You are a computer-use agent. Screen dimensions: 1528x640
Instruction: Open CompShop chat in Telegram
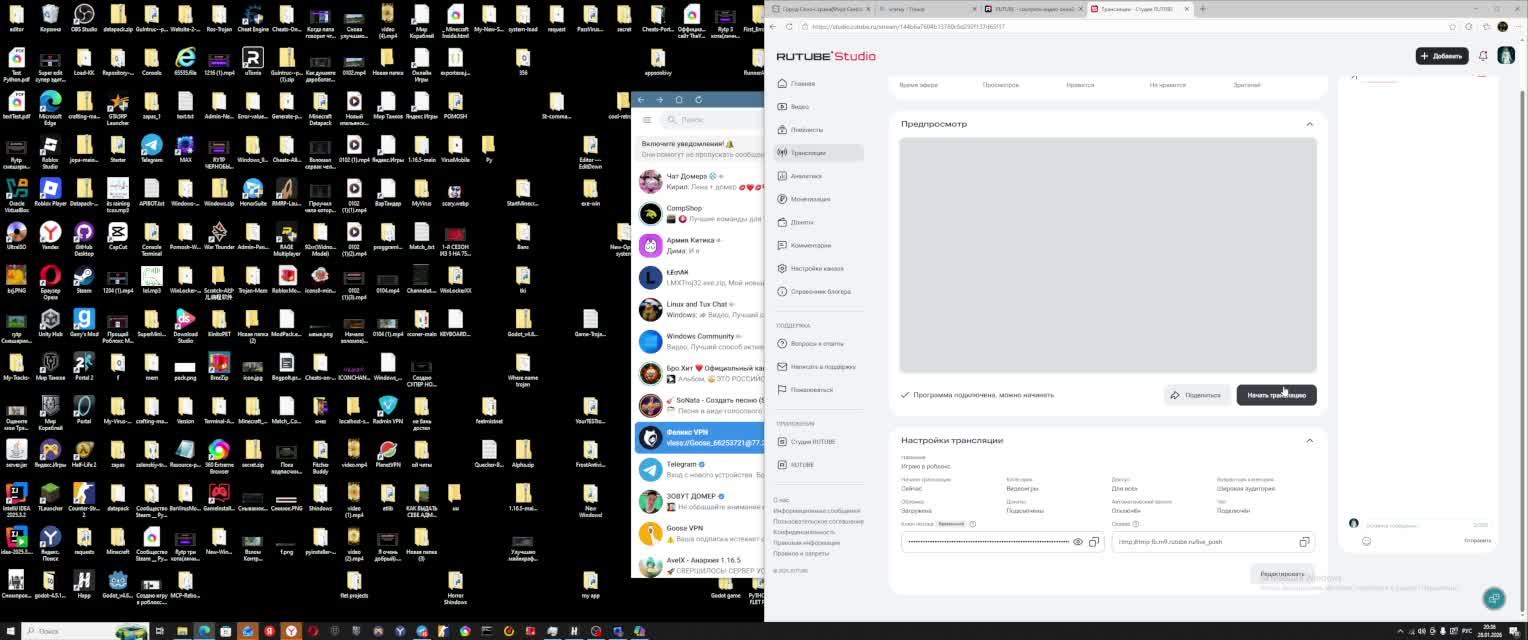(699, 214)
